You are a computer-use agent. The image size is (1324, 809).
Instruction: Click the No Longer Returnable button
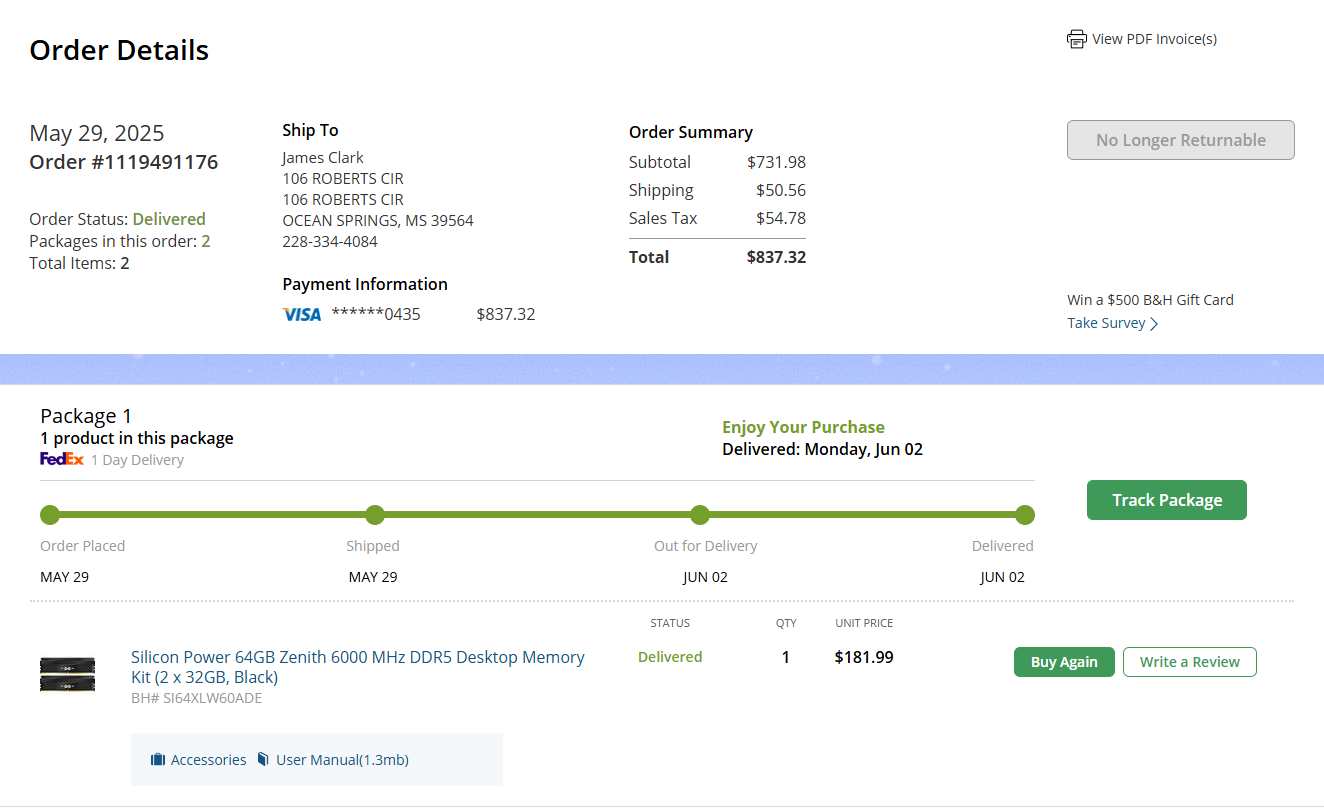pyautogui.click(x=1180, y=140)
